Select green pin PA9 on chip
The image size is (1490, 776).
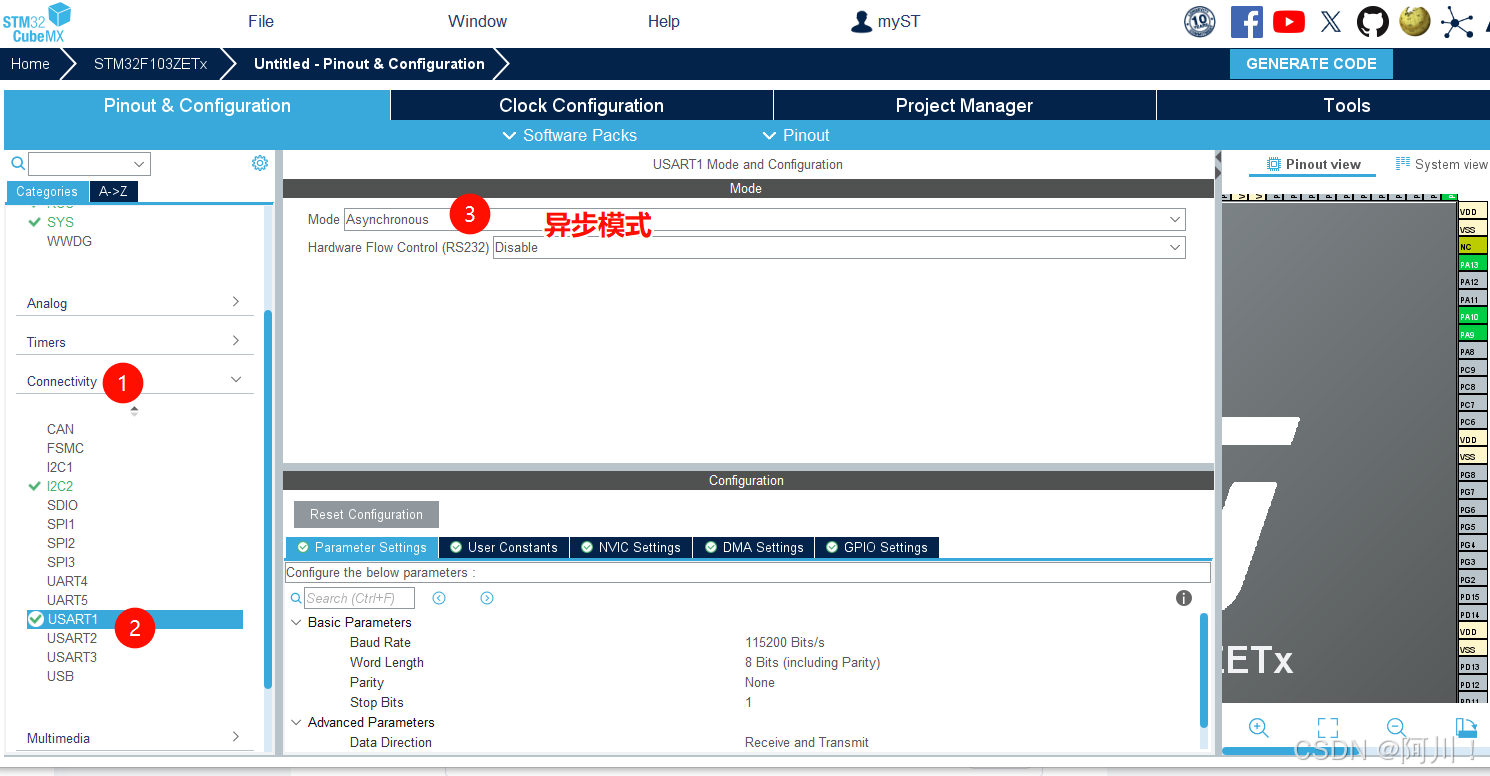(x=1473, y=334)
